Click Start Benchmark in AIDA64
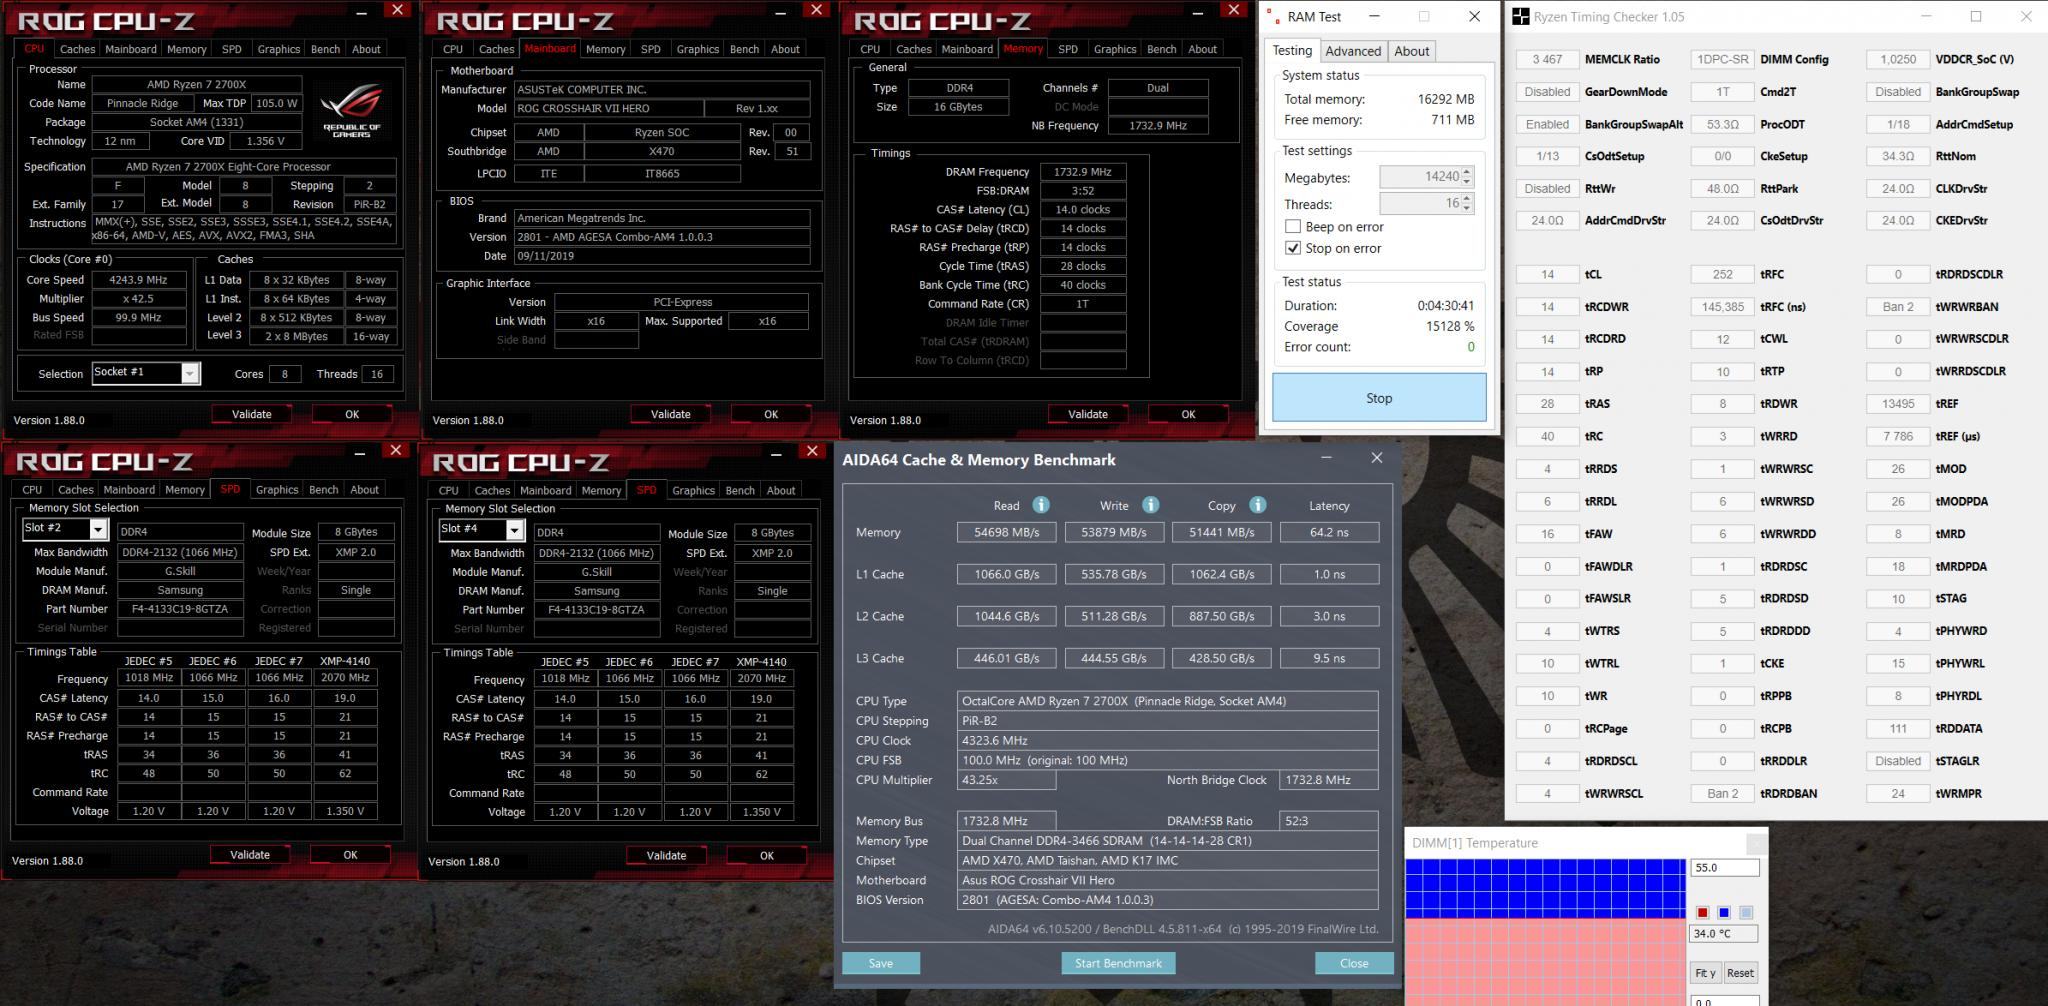The width and height of the screenshot is (2048, 1006). (x=1118, y=963)
